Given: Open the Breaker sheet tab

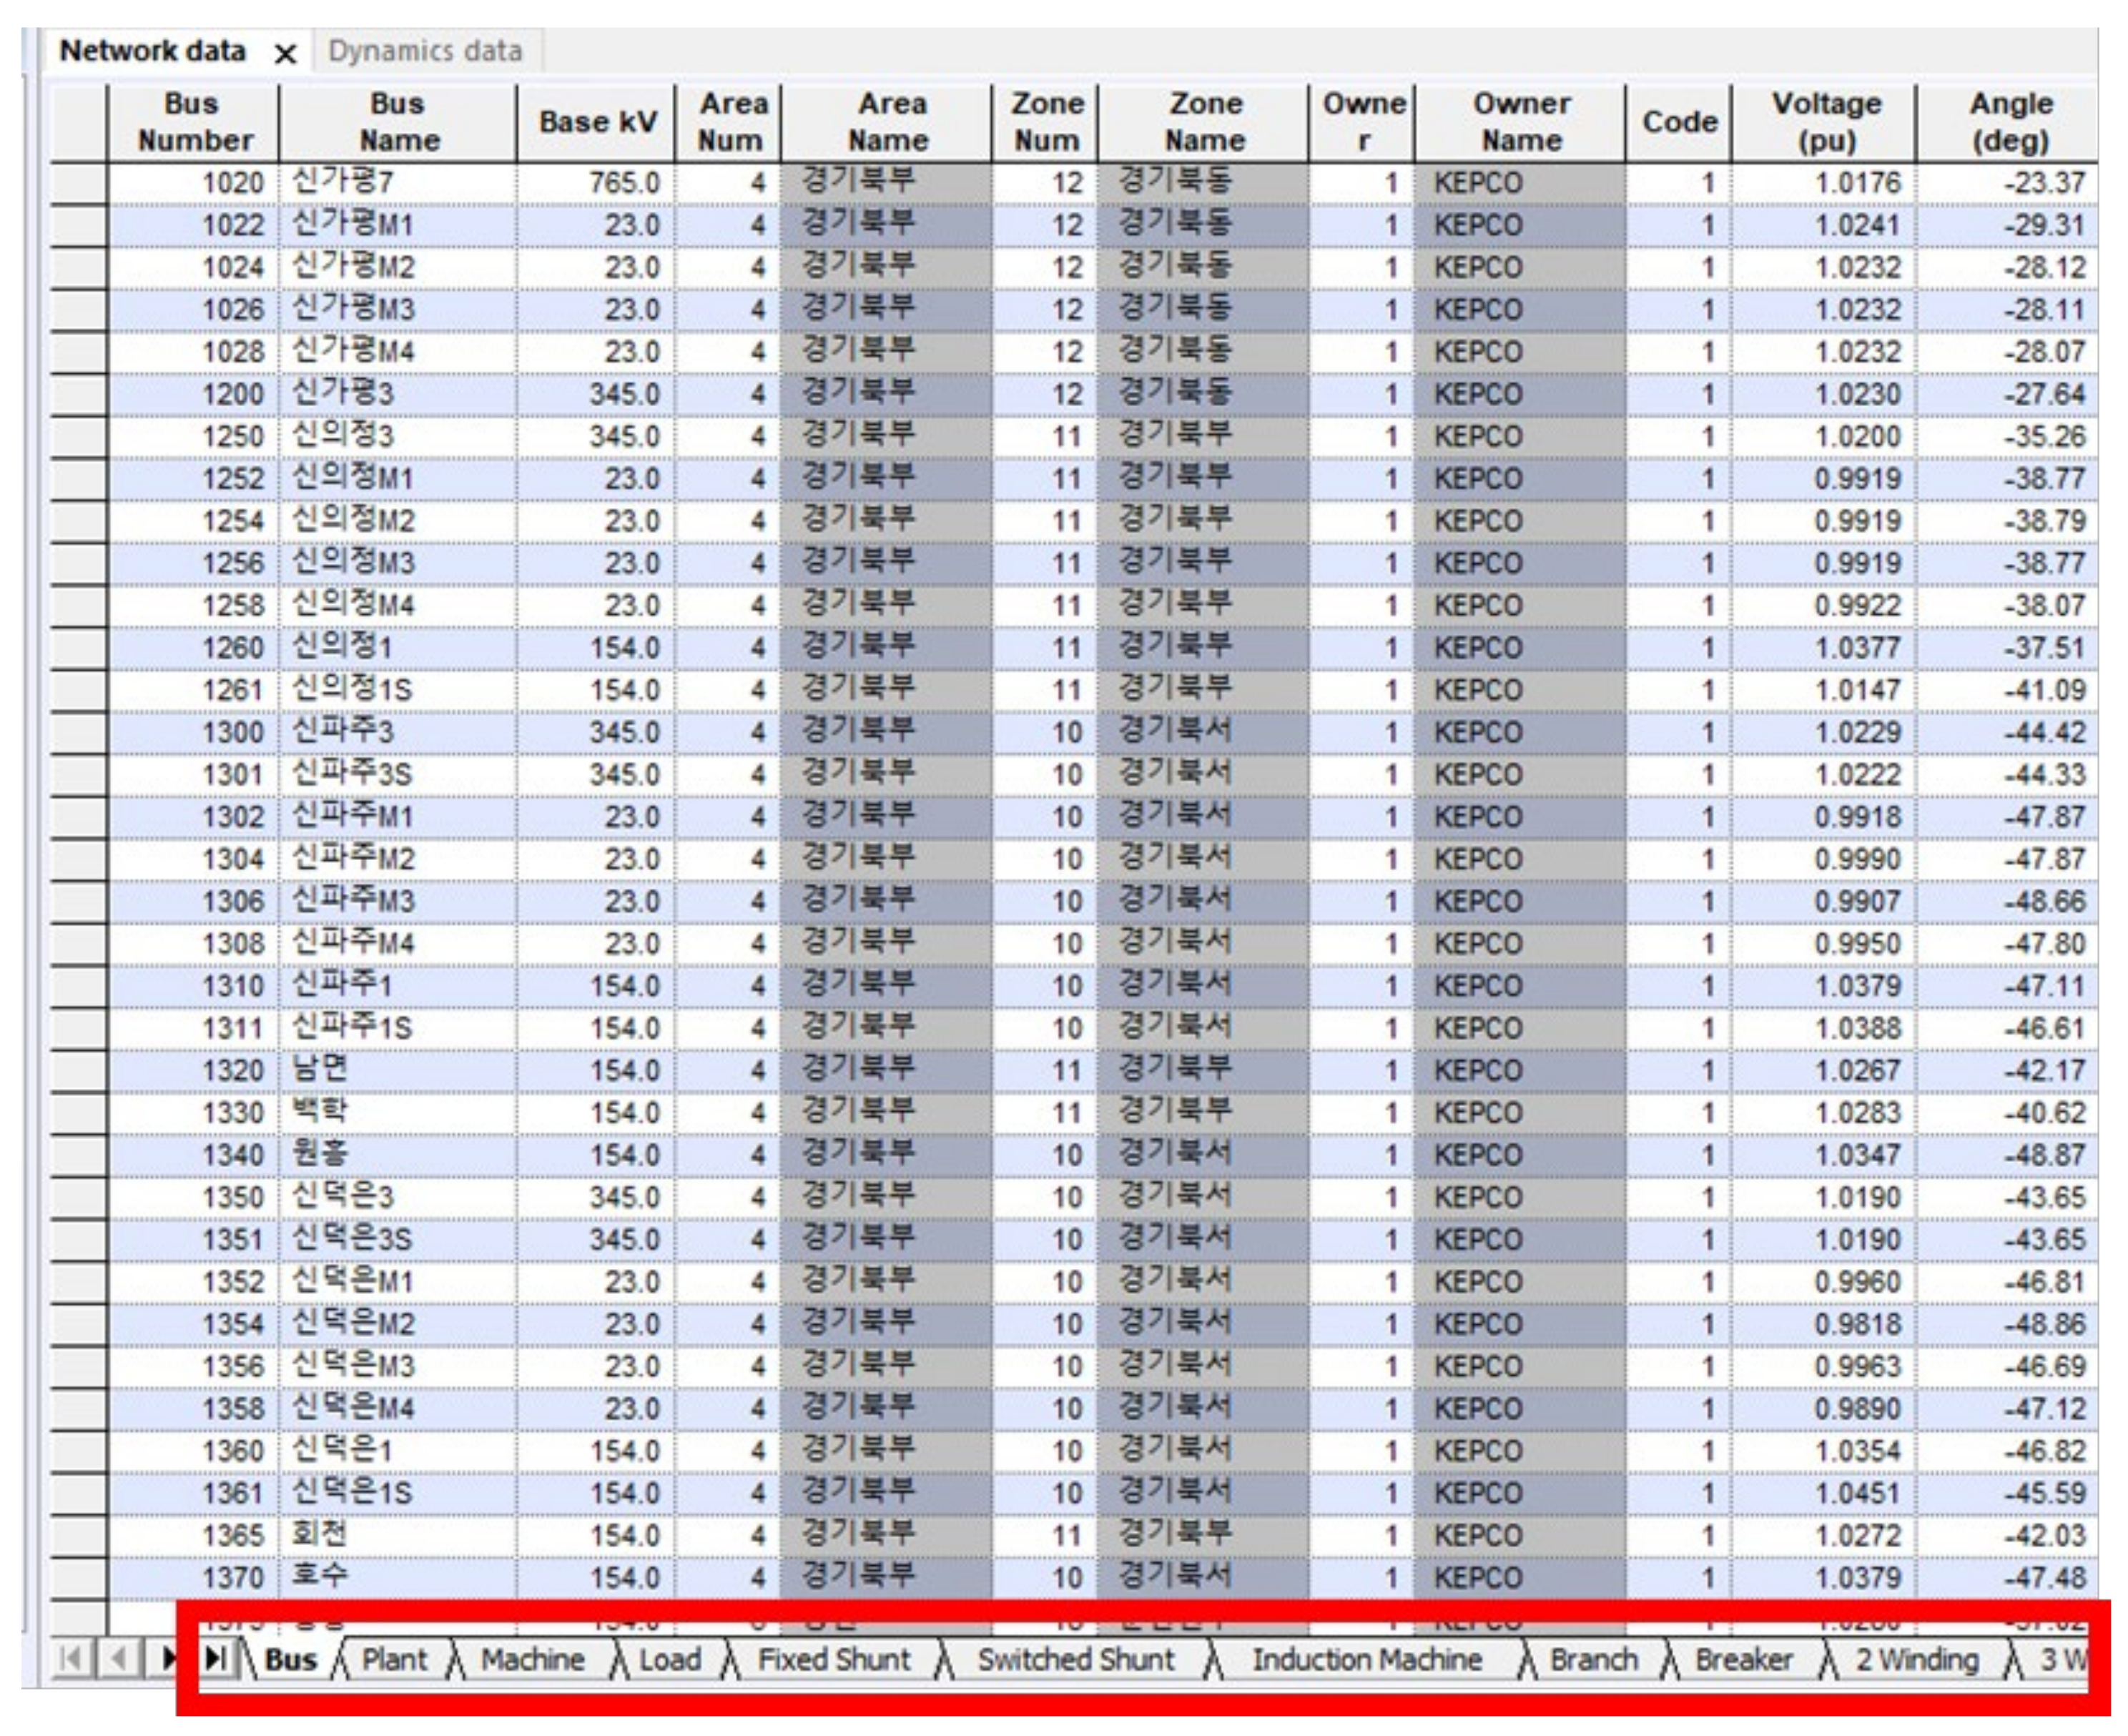Looking at the screenshot, I should coord(1744,1660).
